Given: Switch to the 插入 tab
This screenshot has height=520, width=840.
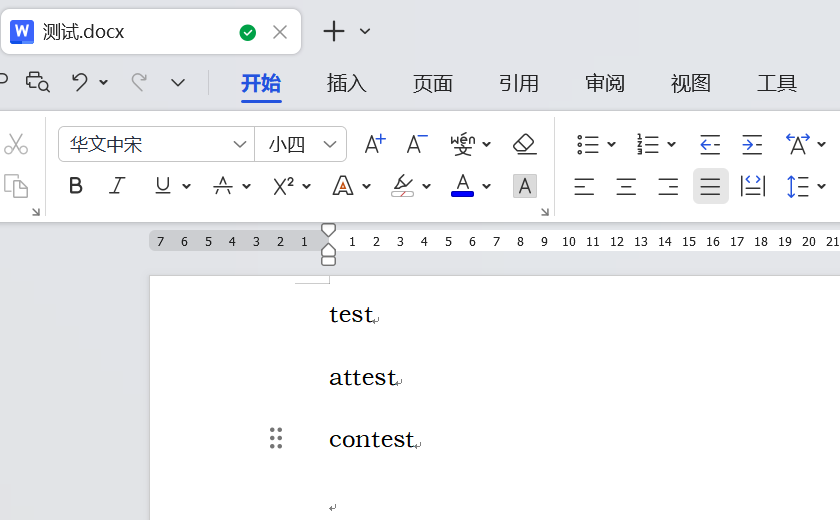Looking at the screenshot, I should (347, 83).
